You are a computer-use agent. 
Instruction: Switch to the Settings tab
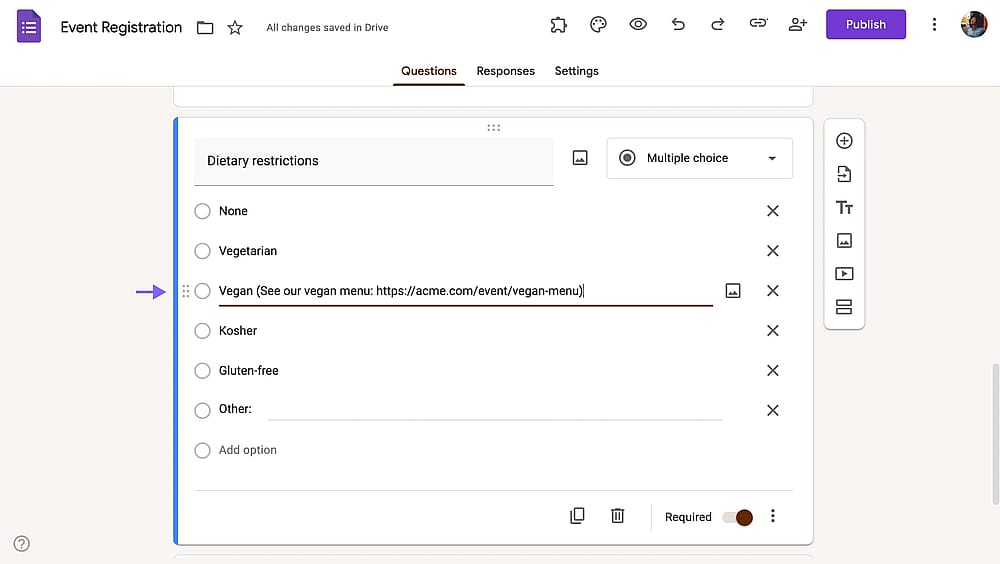(x=577, y=71)
